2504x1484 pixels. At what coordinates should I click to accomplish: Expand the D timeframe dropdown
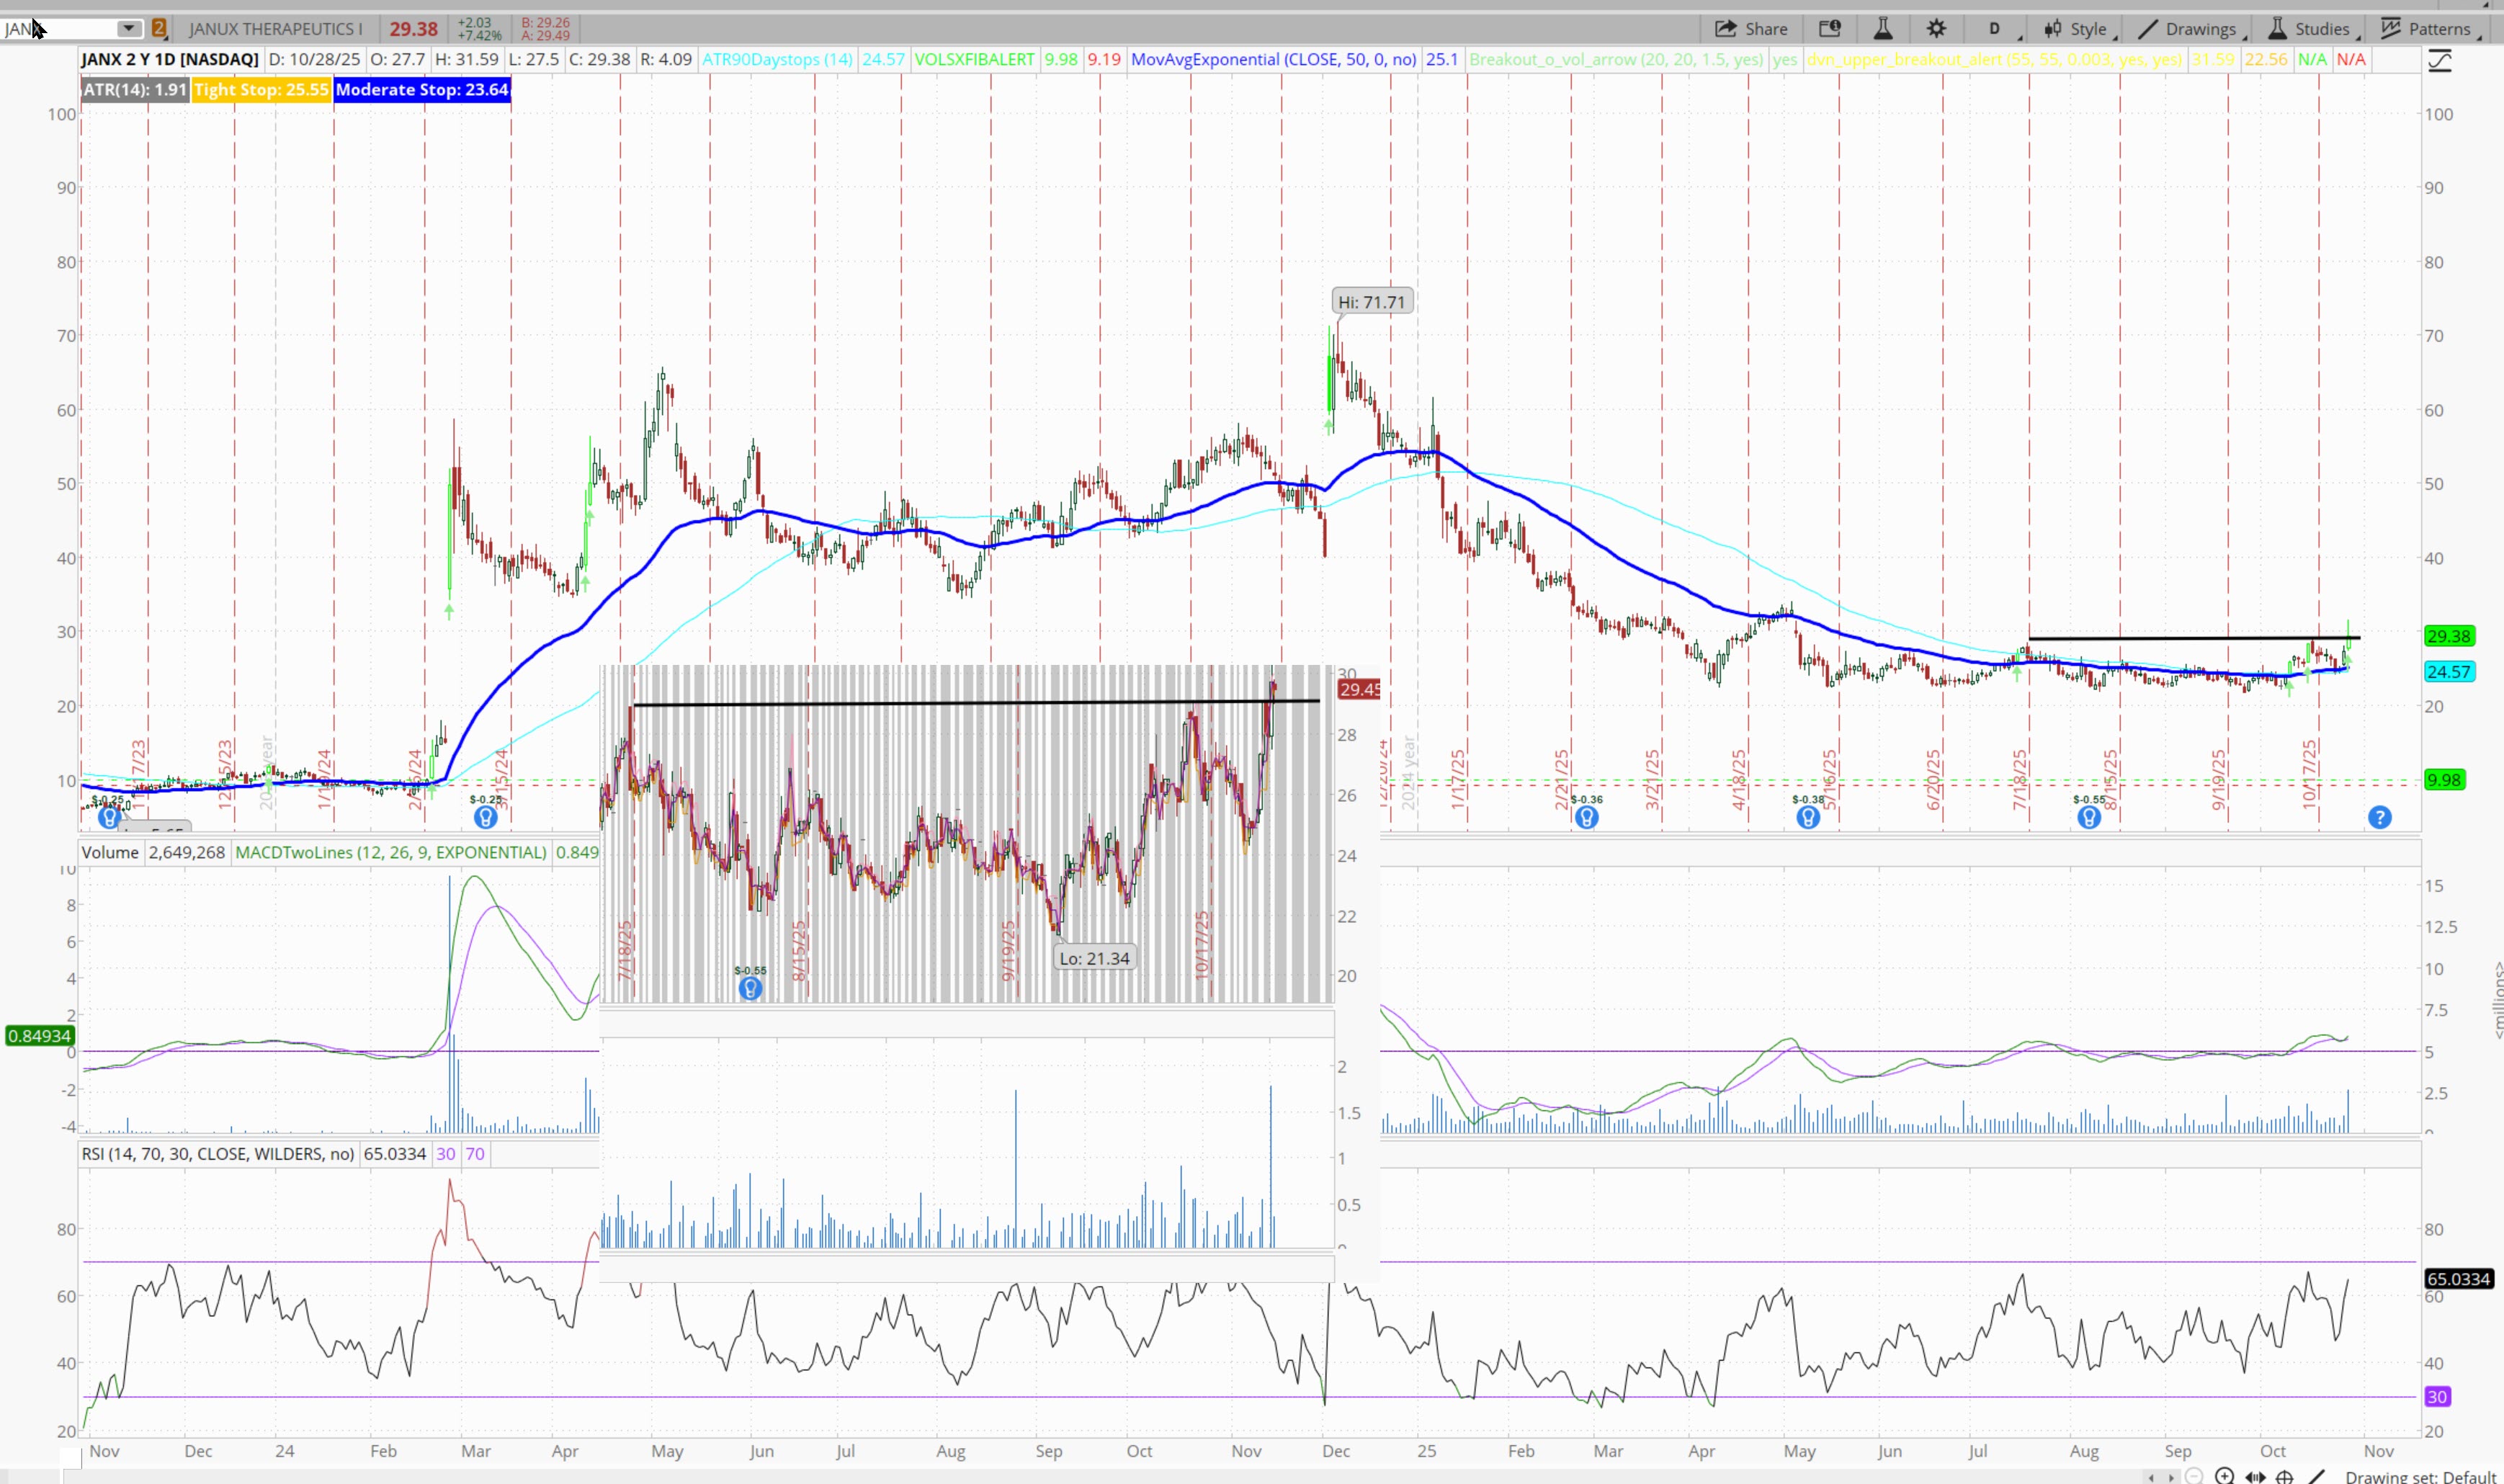pos(1999,29)
